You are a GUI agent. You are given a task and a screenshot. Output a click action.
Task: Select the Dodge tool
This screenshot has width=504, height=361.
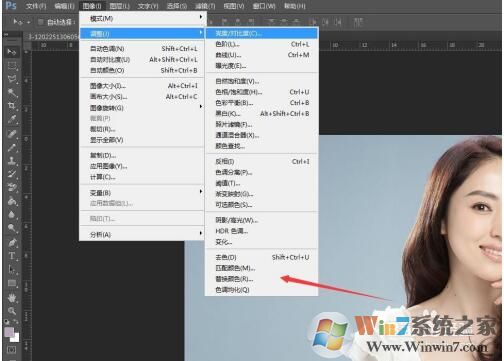click(x=12, y=228)
